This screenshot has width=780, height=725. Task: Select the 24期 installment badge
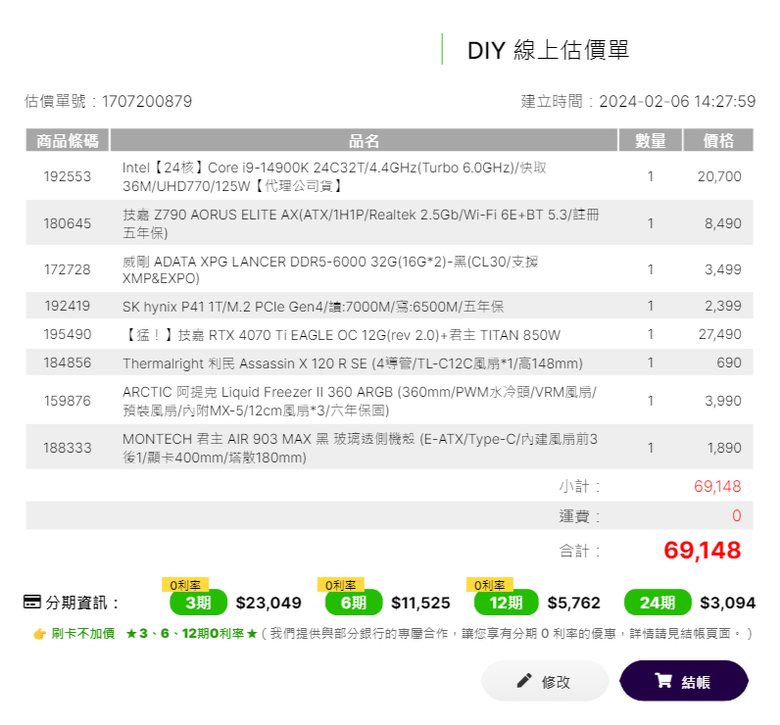coord(658,603)
